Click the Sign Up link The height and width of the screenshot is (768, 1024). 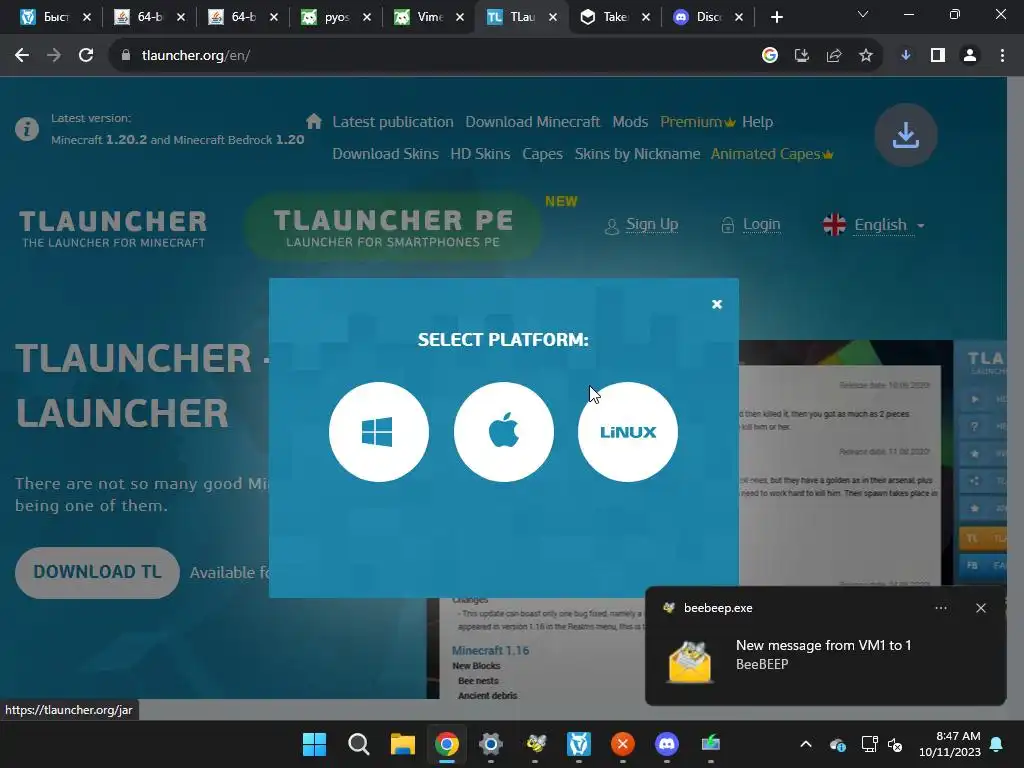(x=641, y=225)
